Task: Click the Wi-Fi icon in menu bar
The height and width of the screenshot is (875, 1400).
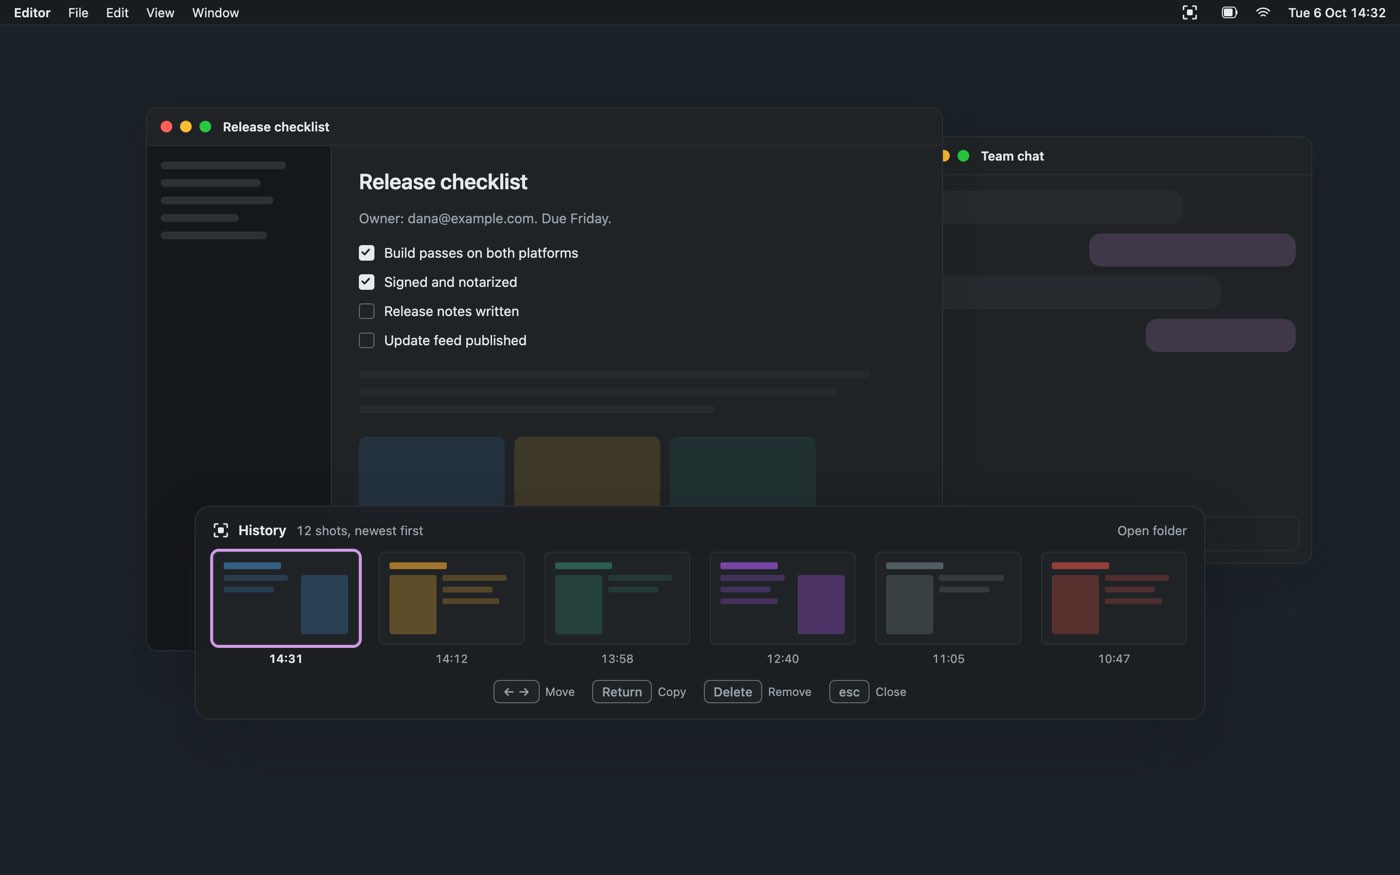Action: (1263, 13)
